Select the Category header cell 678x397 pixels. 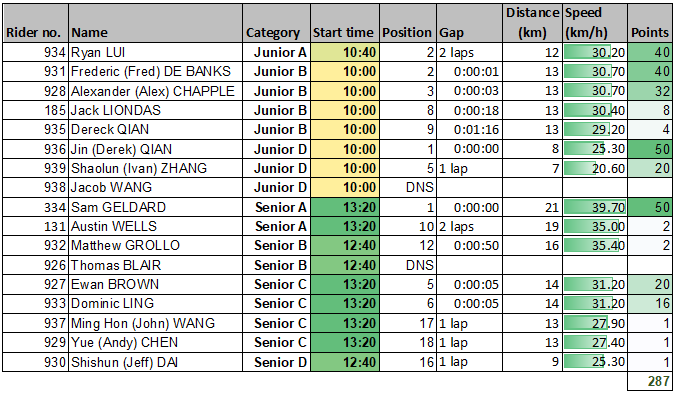pos(276,23)
